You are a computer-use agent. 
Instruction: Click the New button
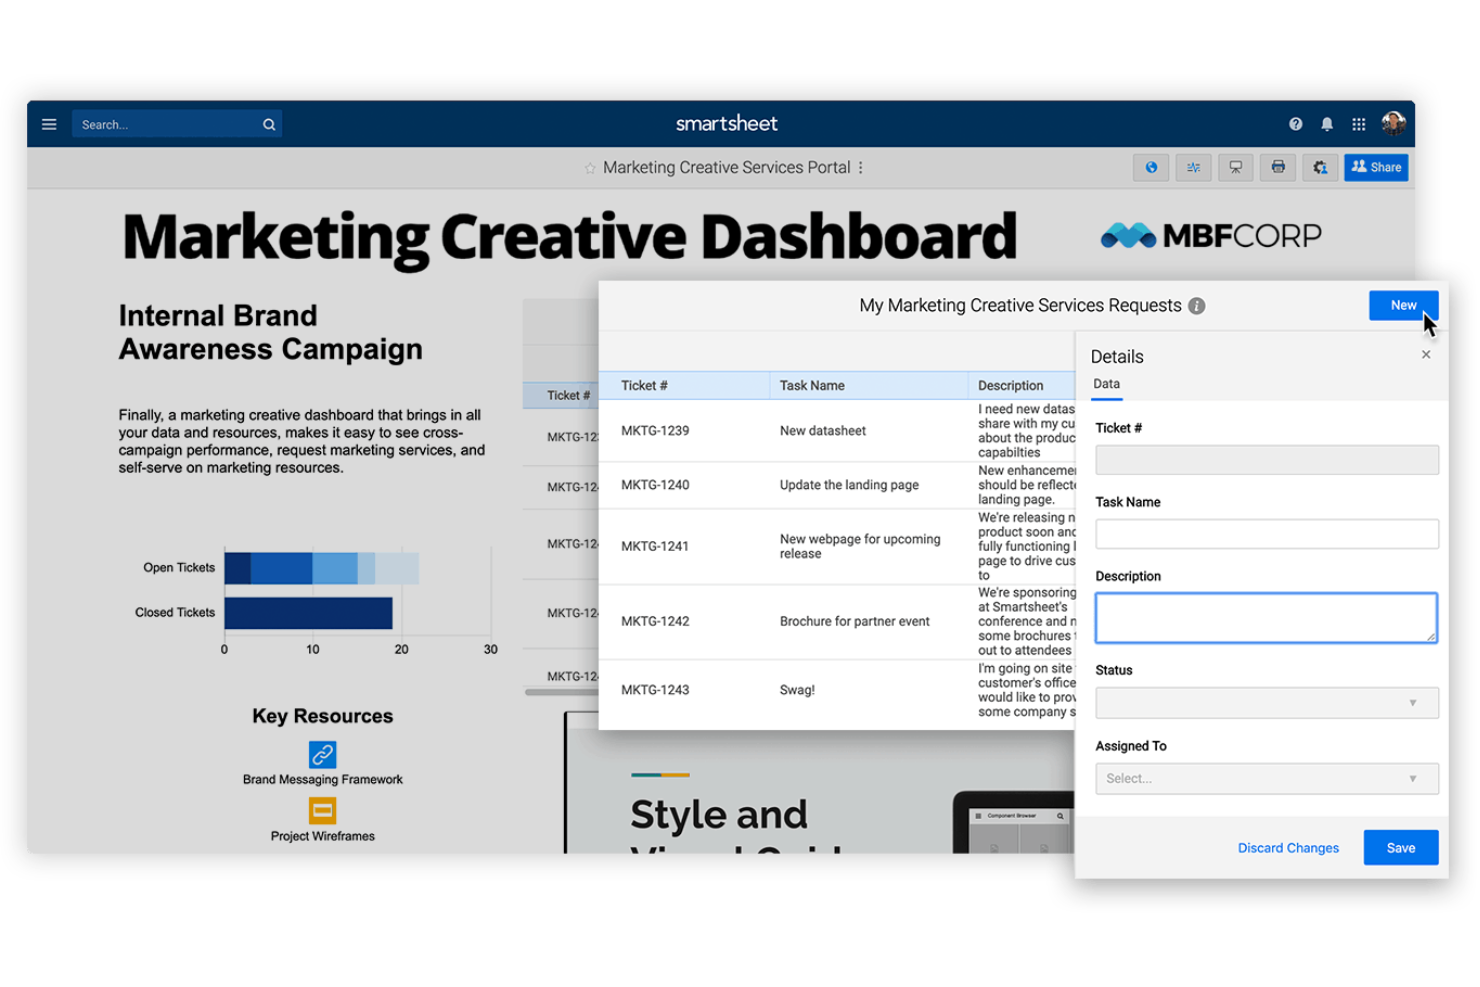(x=1403, y=305)
